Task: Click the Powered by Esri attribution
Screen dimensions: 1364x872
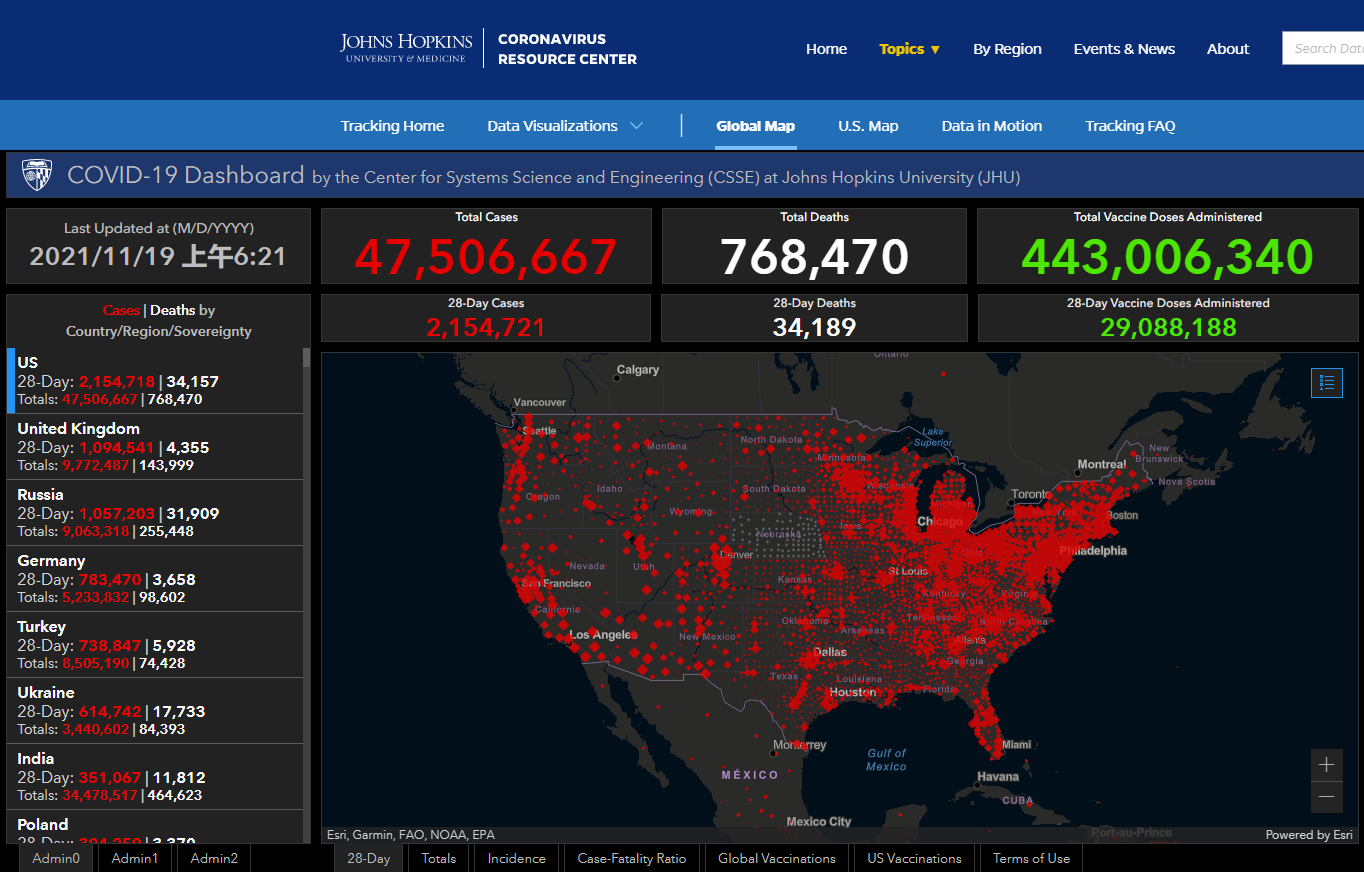Action: click(1308, 835)
